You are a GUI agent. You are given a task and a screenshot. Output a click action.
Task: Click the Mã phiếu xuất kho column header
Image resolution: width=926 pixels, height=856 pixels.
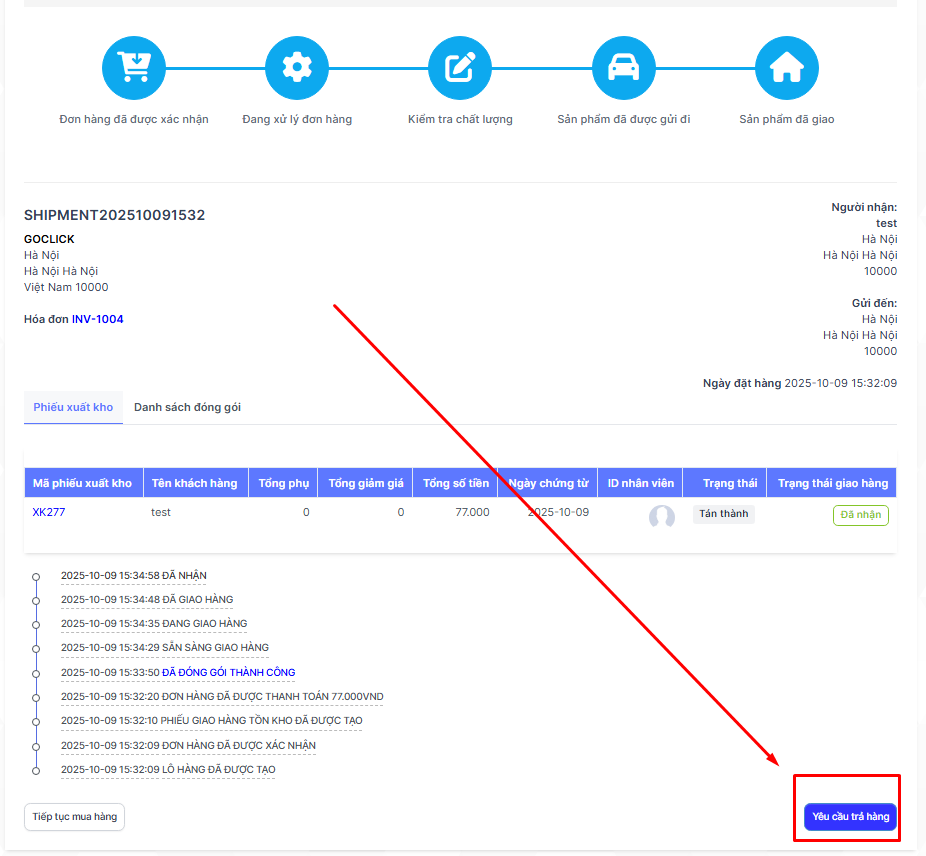(x=83, y=484)
